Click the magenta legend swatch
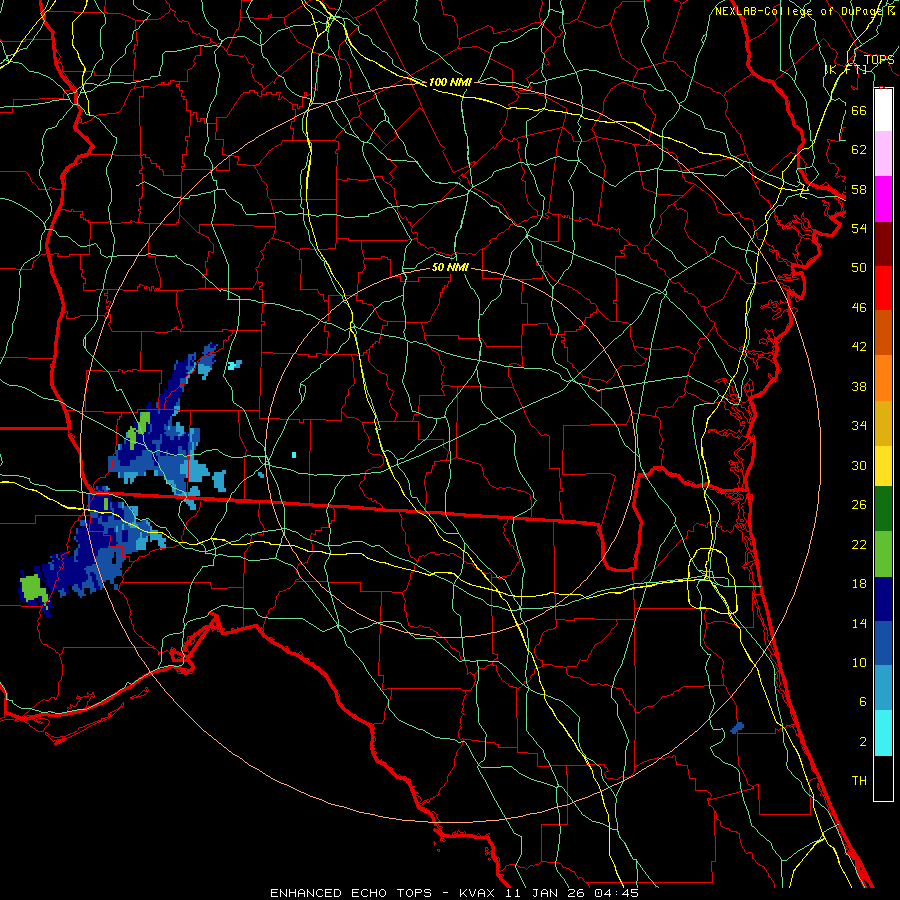 coord(883,199)
